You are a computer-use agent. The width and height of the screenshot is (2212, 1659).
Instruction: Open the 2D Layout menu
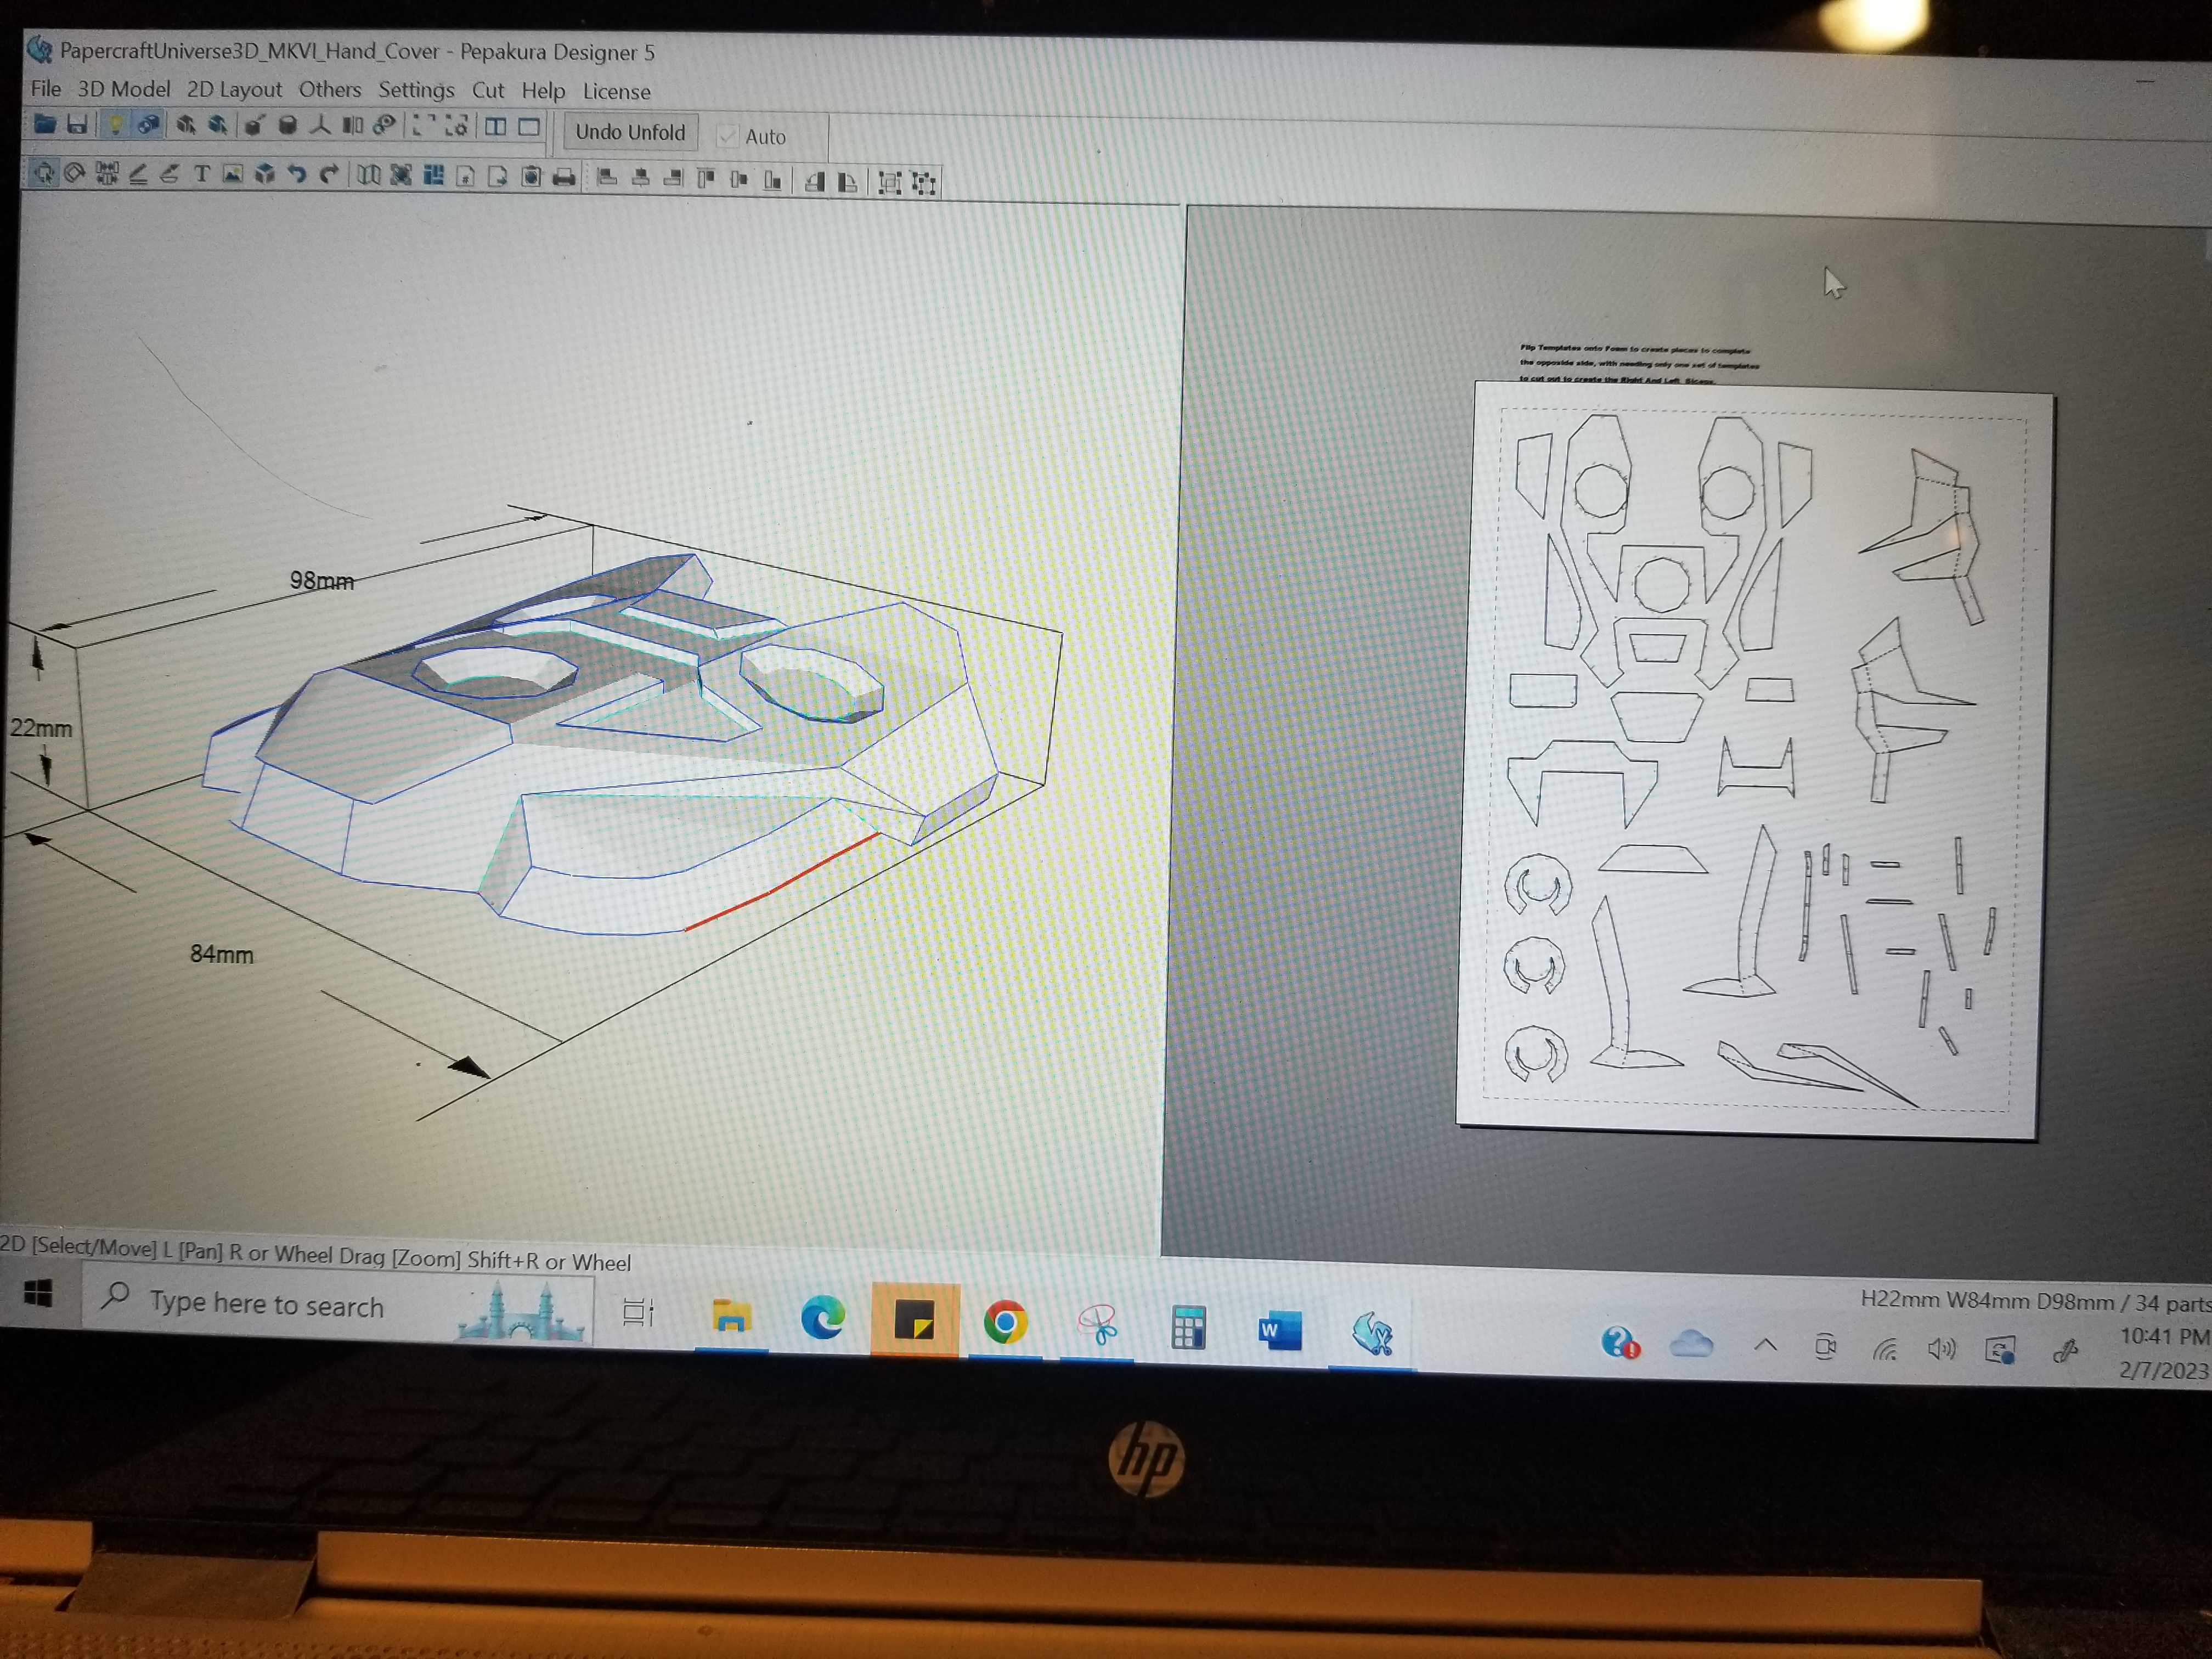[234, 89]
